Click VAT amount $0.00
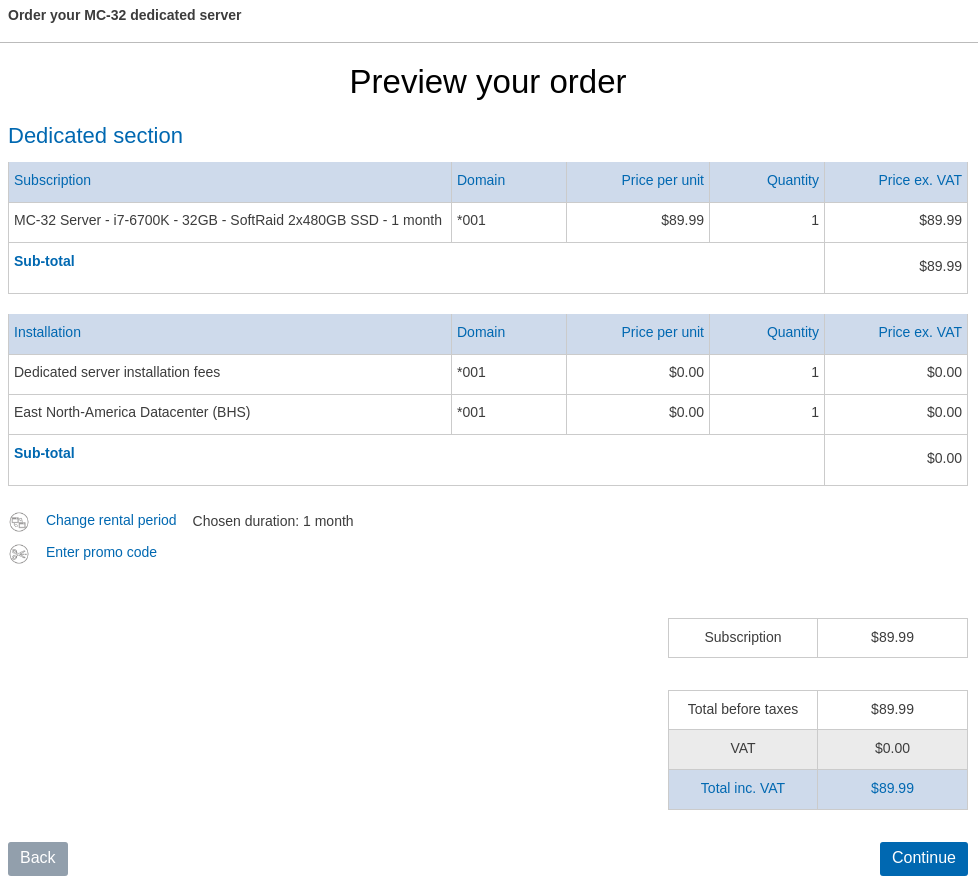 point(892,749)
